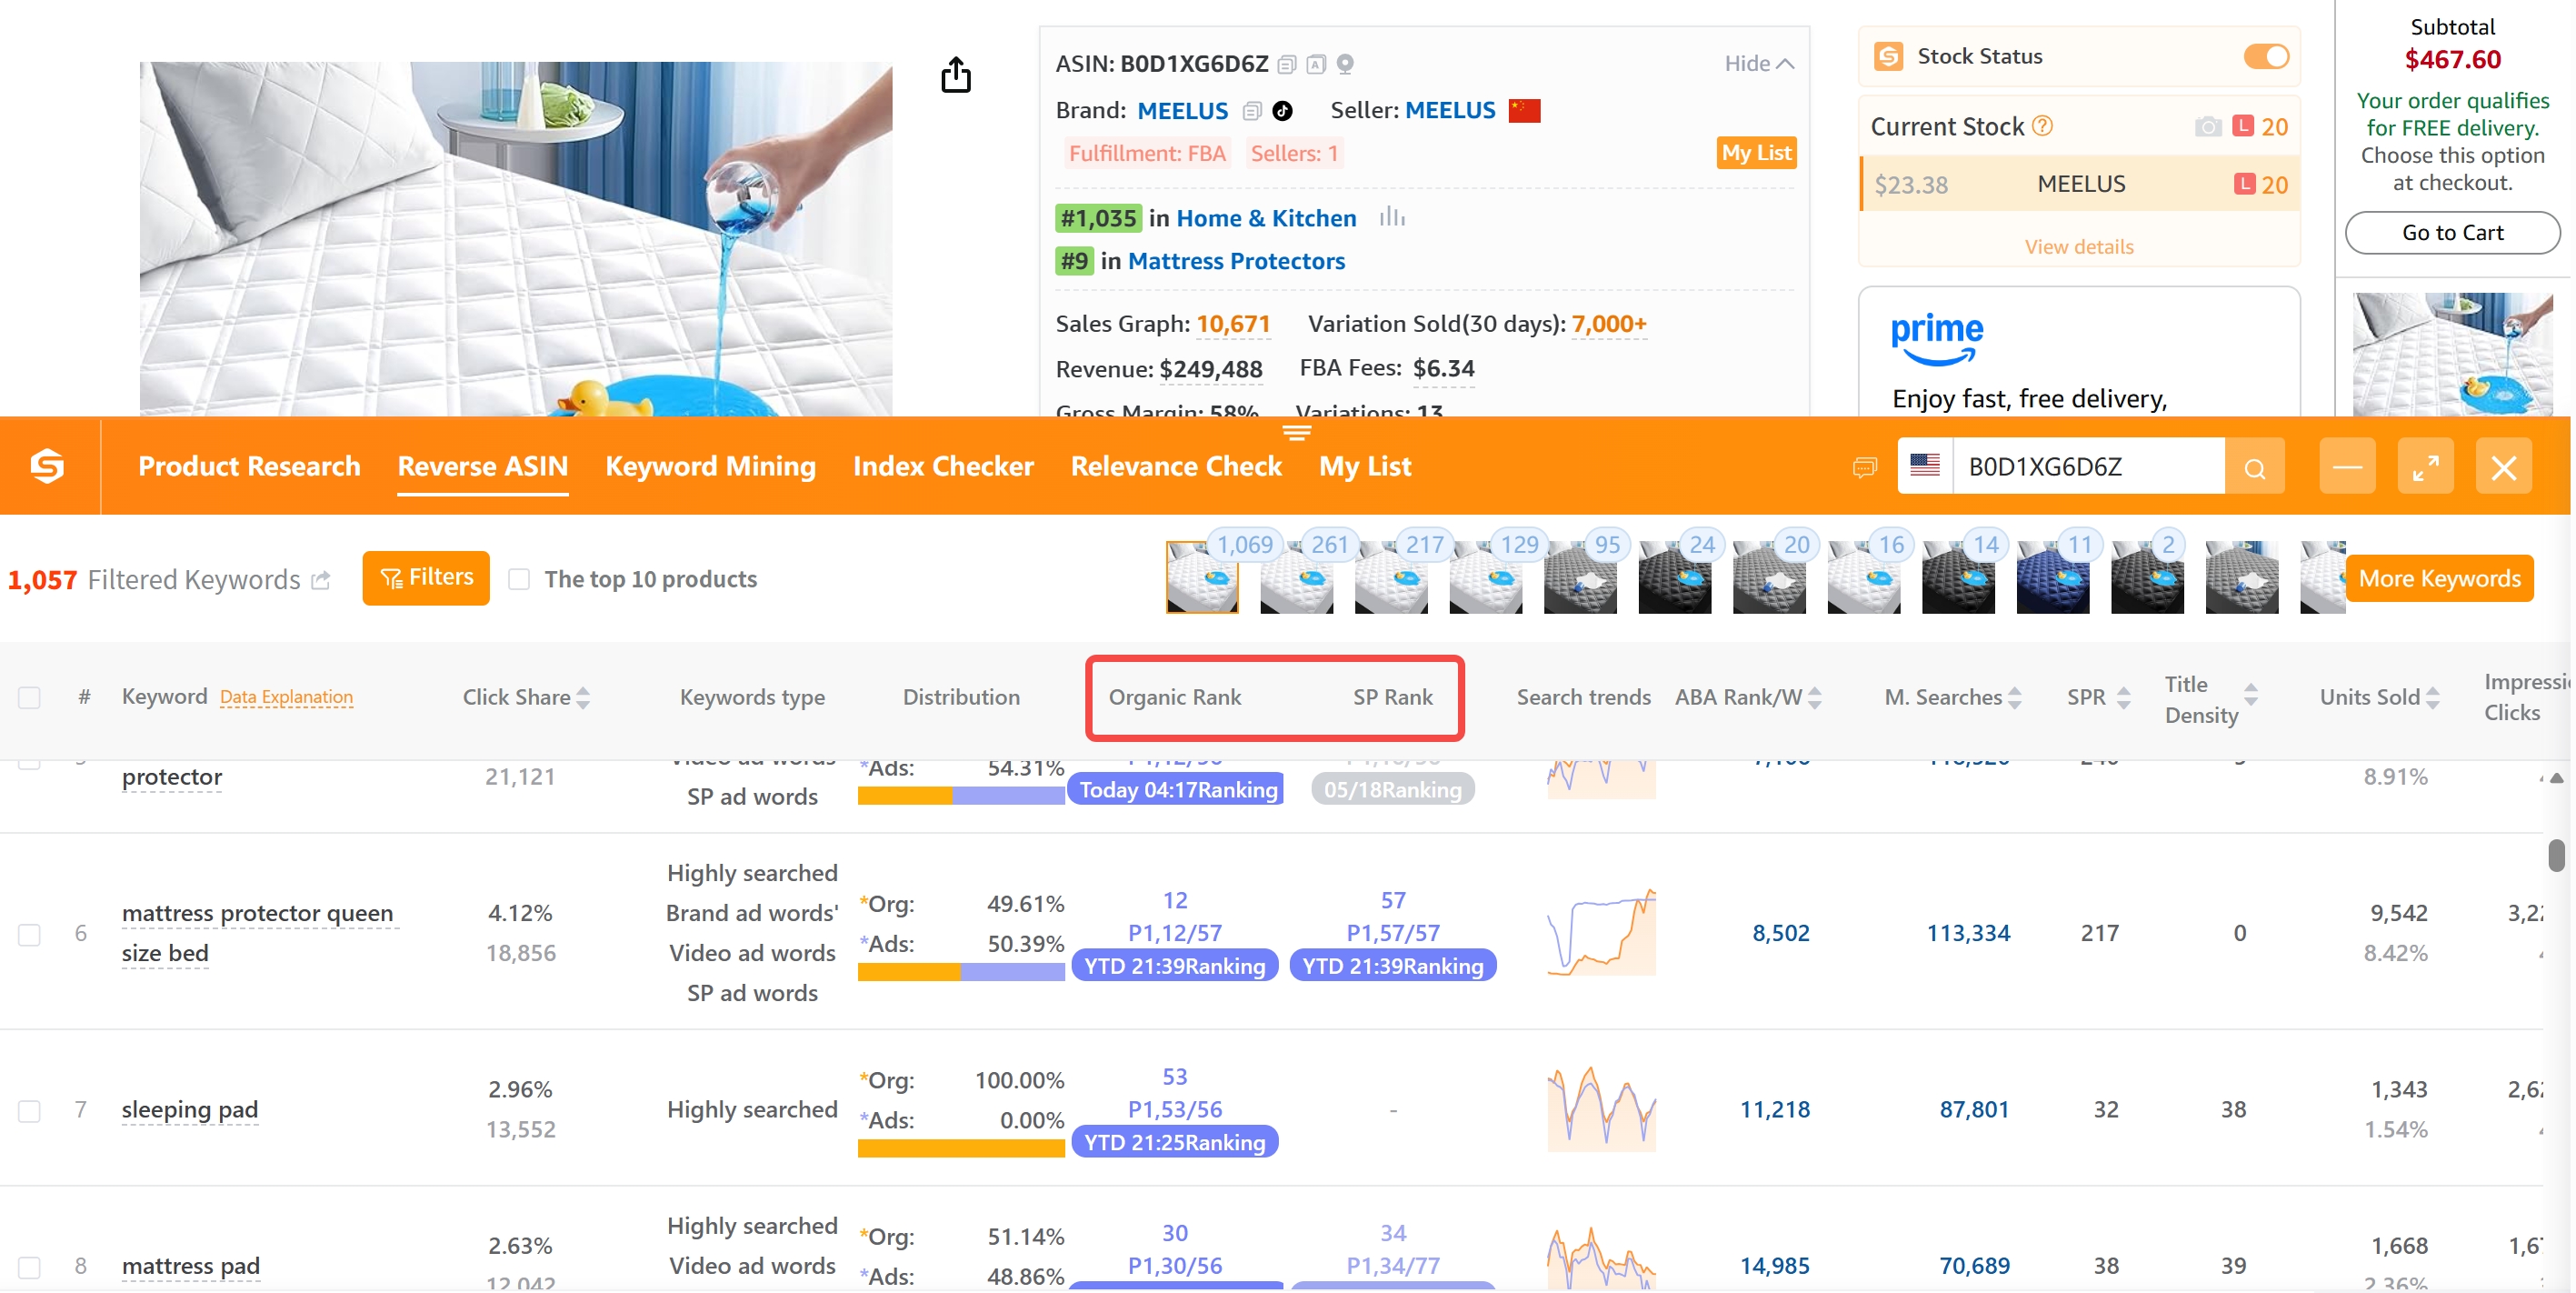This screenshot has width=2576, height=1293.
Task: Tick the checkbox for mattress pad row
Action: coord(30,1267)
